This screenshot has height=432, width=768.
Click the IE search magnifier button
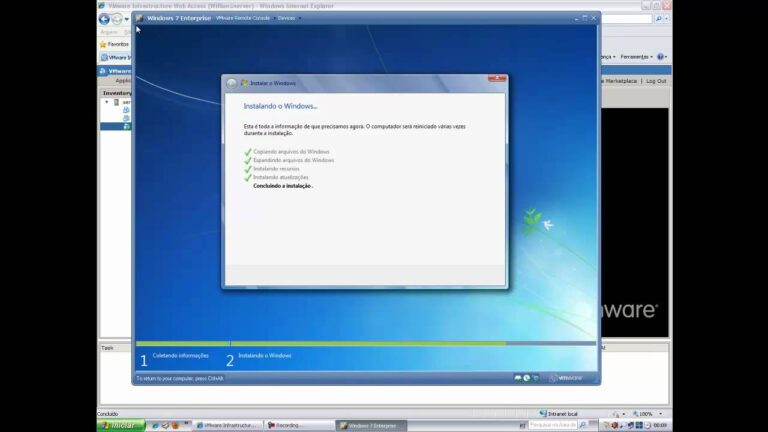coord(658,19)
